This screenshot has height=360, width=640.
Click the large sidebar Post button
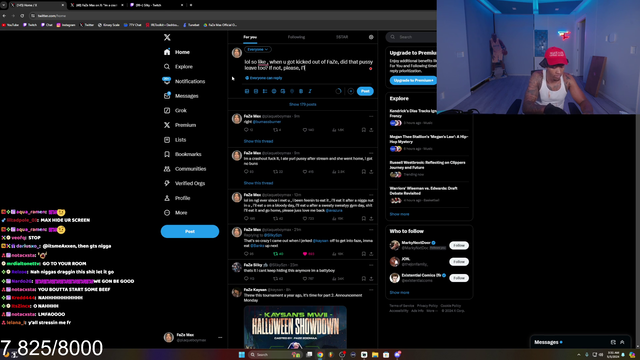pyautogui.click(x=190, y=231)
